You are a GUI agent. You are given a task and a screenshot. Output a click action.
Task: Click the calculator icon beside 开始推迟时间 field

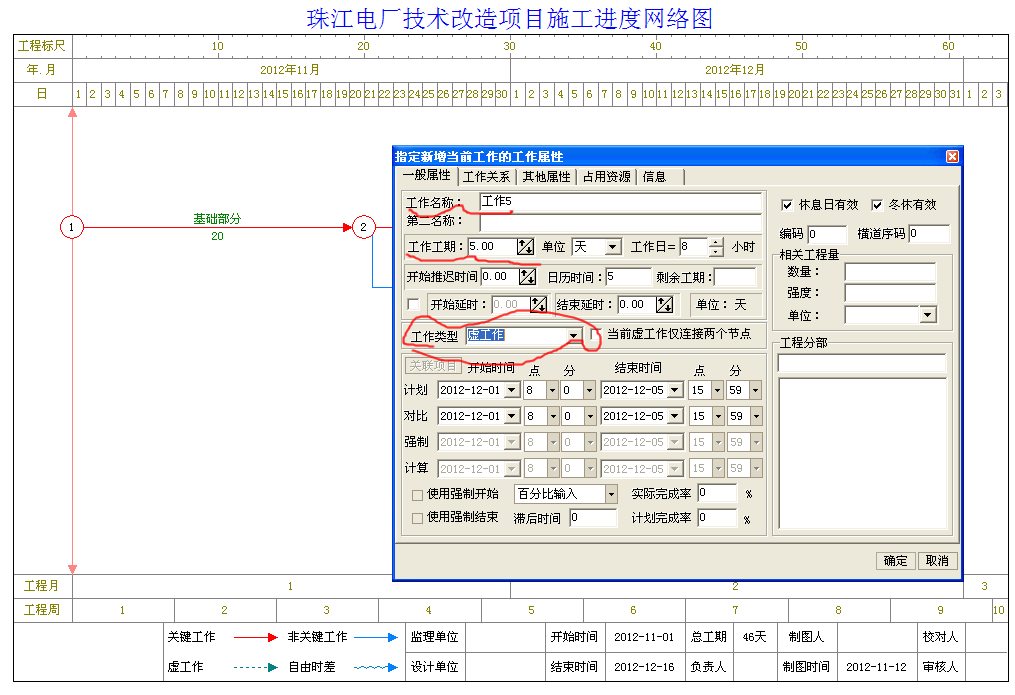[528, 276]
